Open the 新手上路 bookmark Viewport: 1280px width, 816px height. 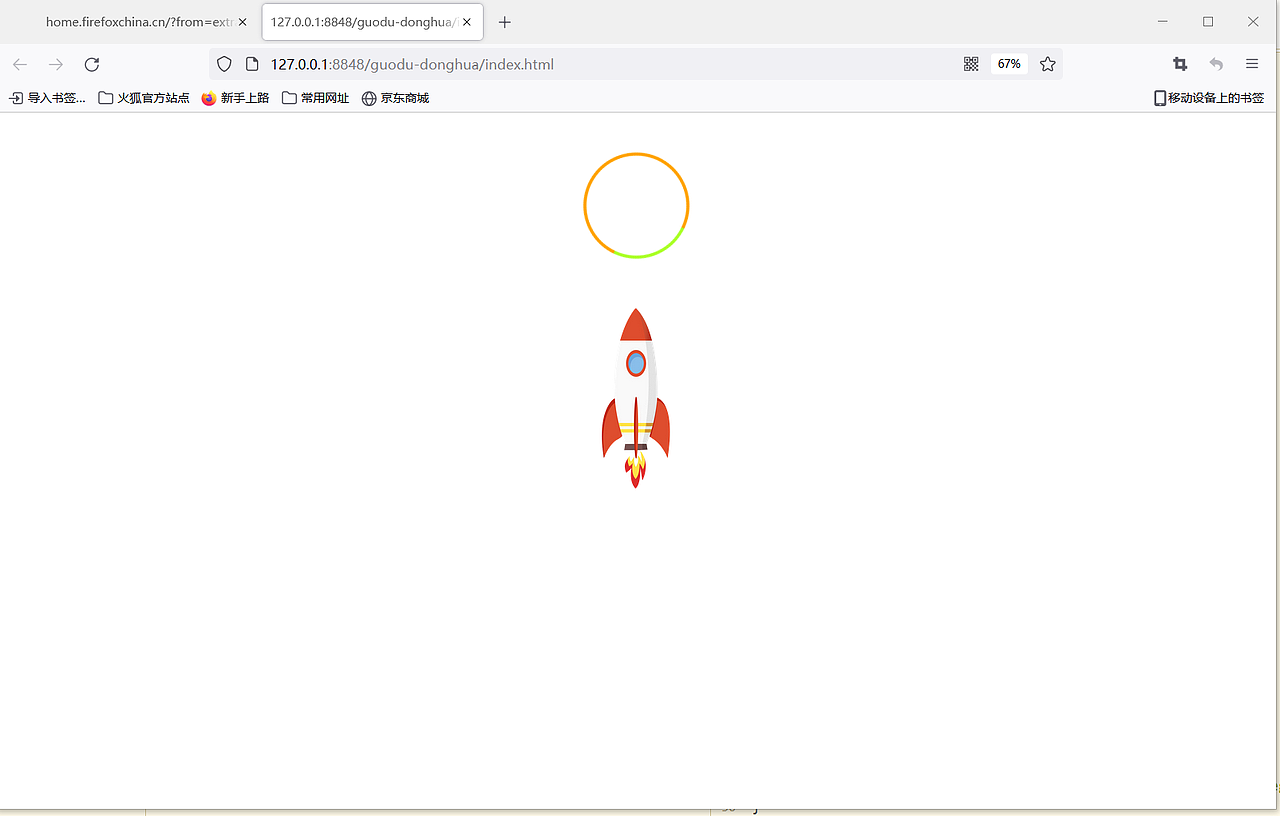pos(235,98)
